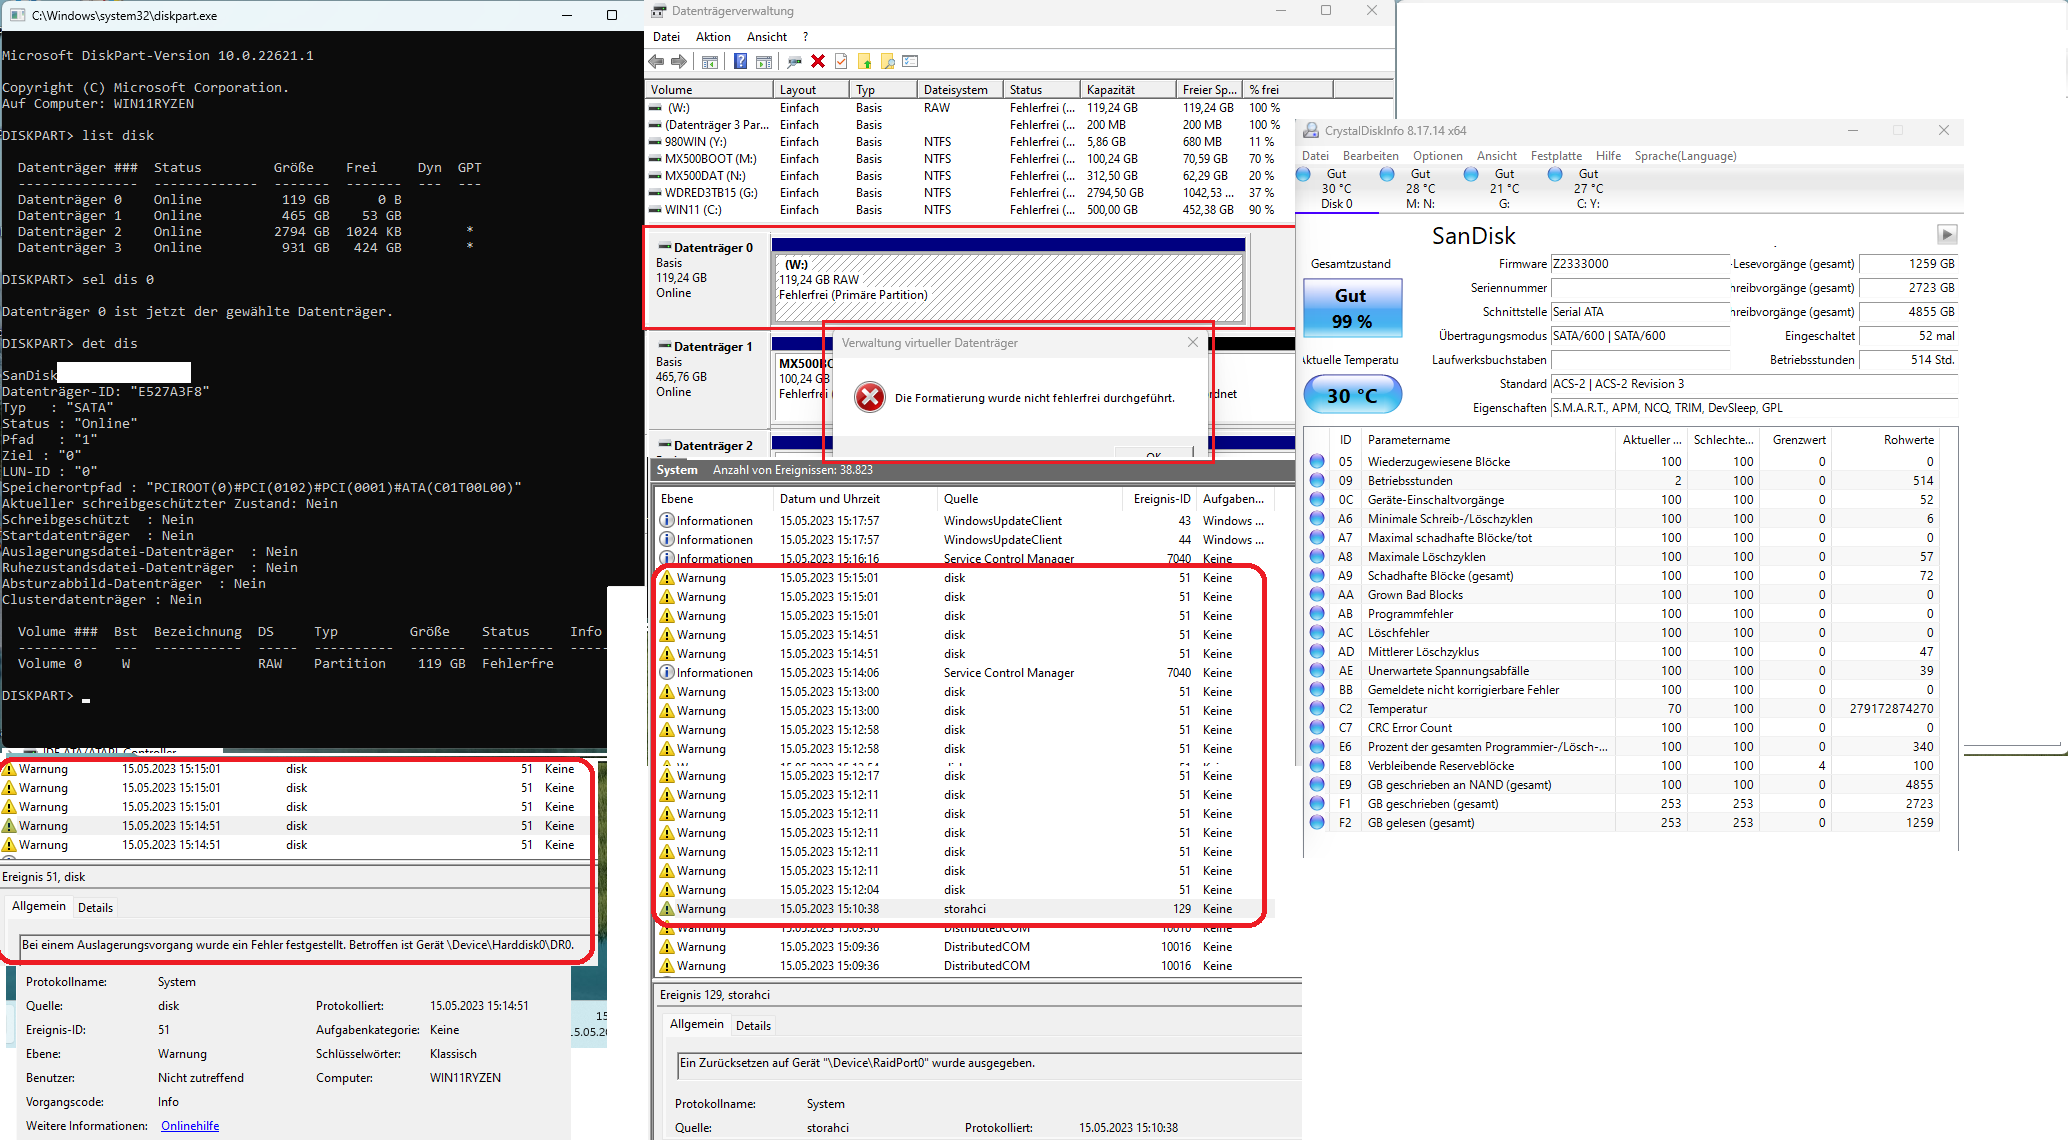Select the G: drive 21 °C status button

(1503, 188)
